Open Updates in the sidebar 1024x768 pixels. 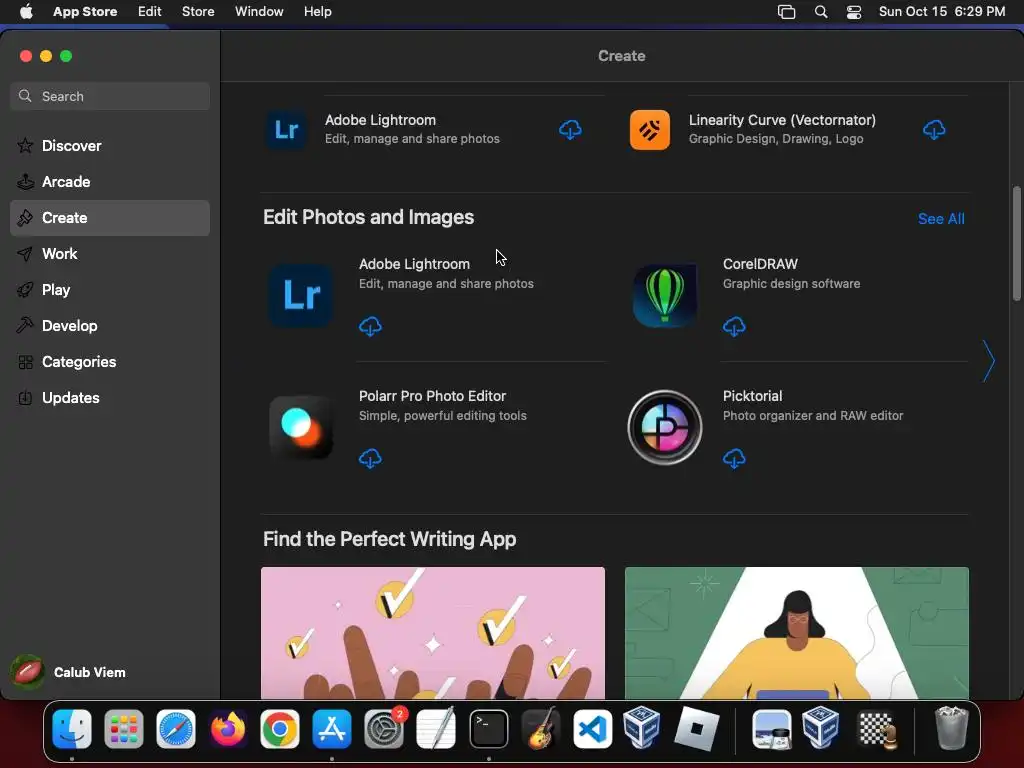(110, 397)
